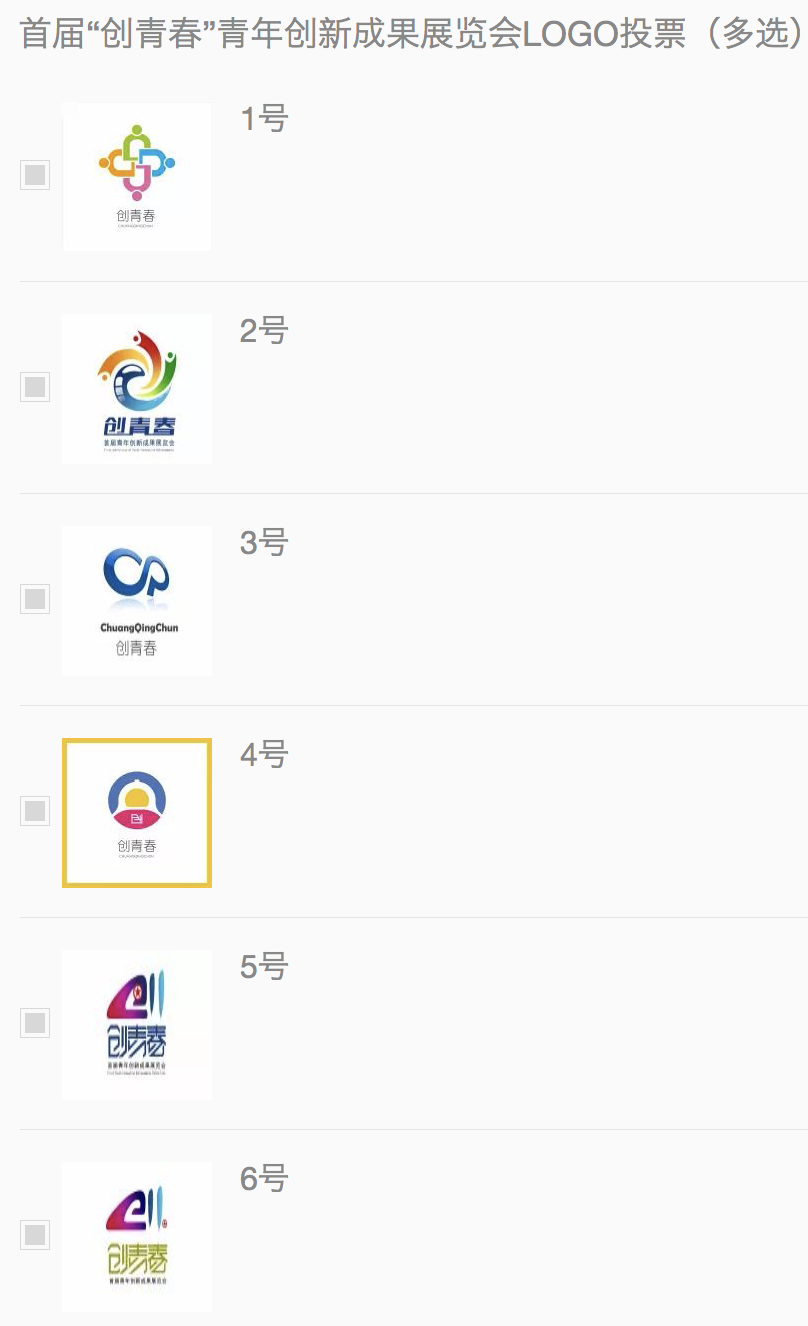Image resolution: width=808 pixels, height=1326 pixels.
Task: Select the 3号 vote checkbox
Action: pyautogui.click(x=35, y=599)
